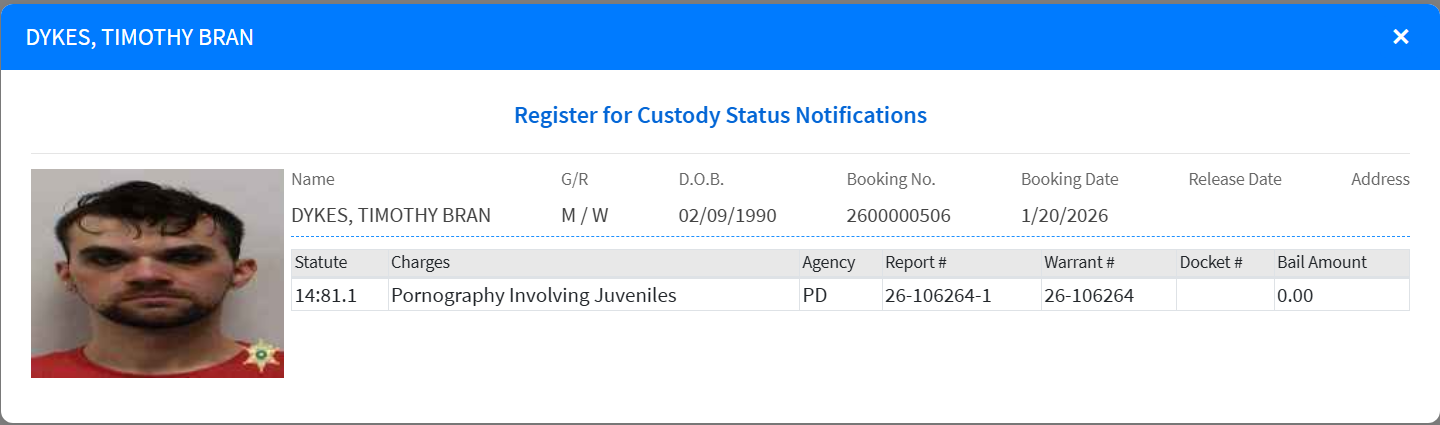Select the charge description cell
The height and width of the screenshot is (425, 1440).
pyautogui.click(x=534, y=296)
